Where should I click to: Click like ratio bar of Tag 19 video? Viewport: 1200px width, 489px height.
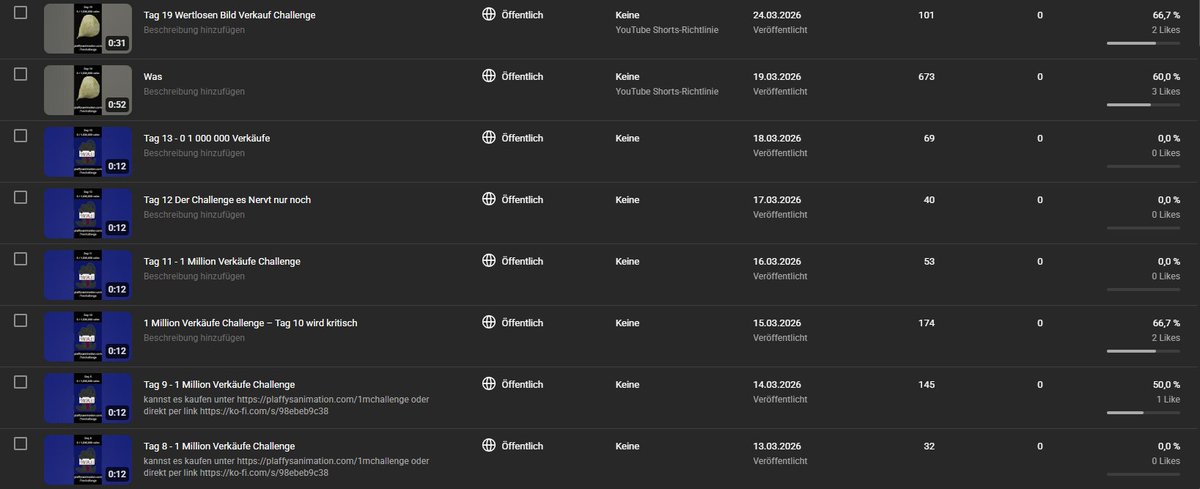pyautogui.click(x=1144, y=43)
